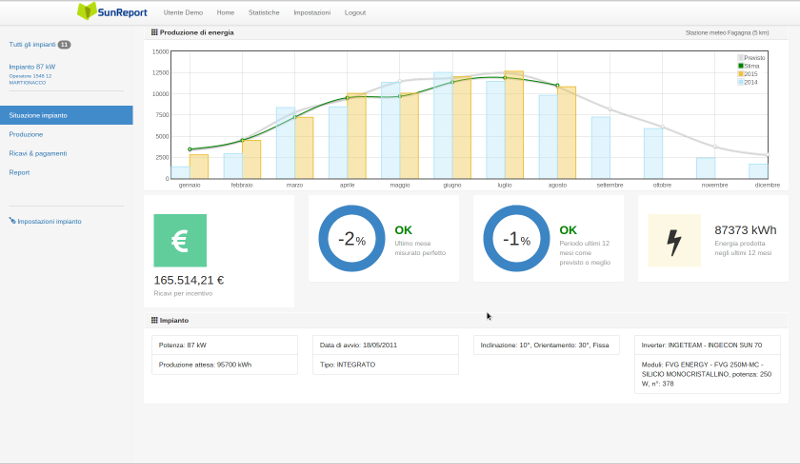Click the Moduli: FVG ENERGY cell
Image resolution: width=800 pixels, height=464 pixels.
(707, 374)
